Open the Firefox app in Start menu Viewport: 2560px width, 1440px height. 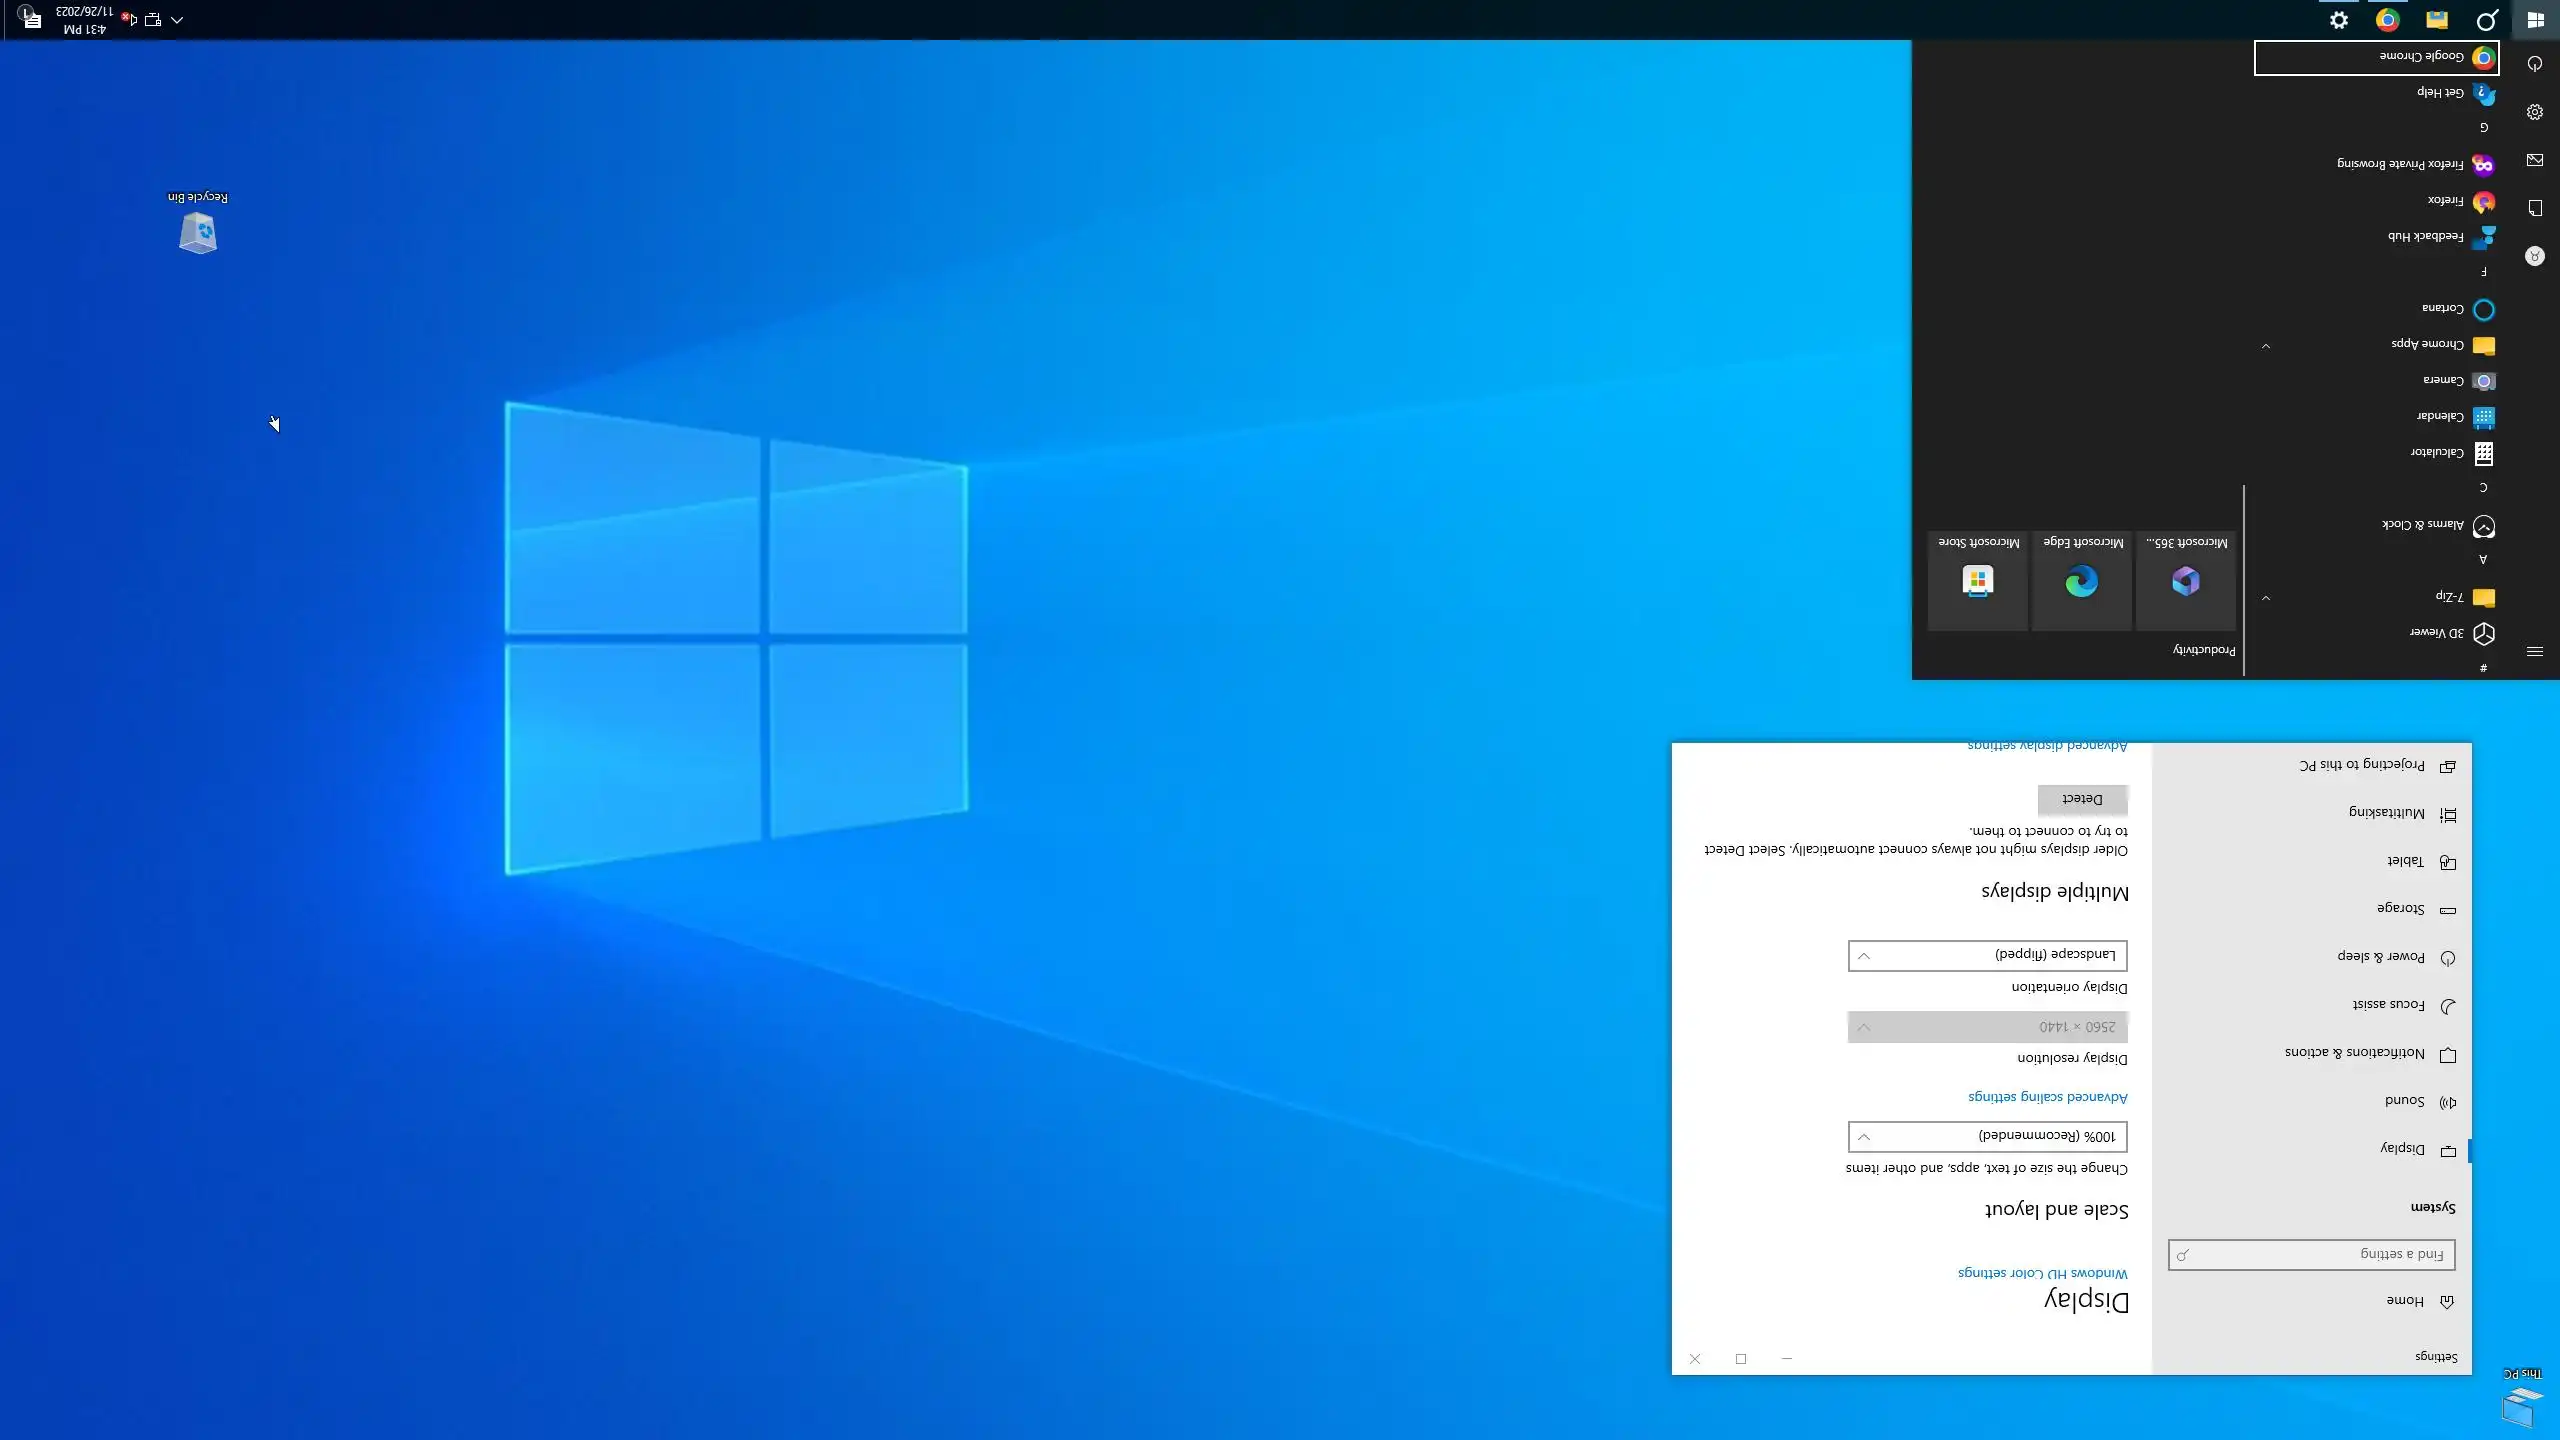(2446, 201)
